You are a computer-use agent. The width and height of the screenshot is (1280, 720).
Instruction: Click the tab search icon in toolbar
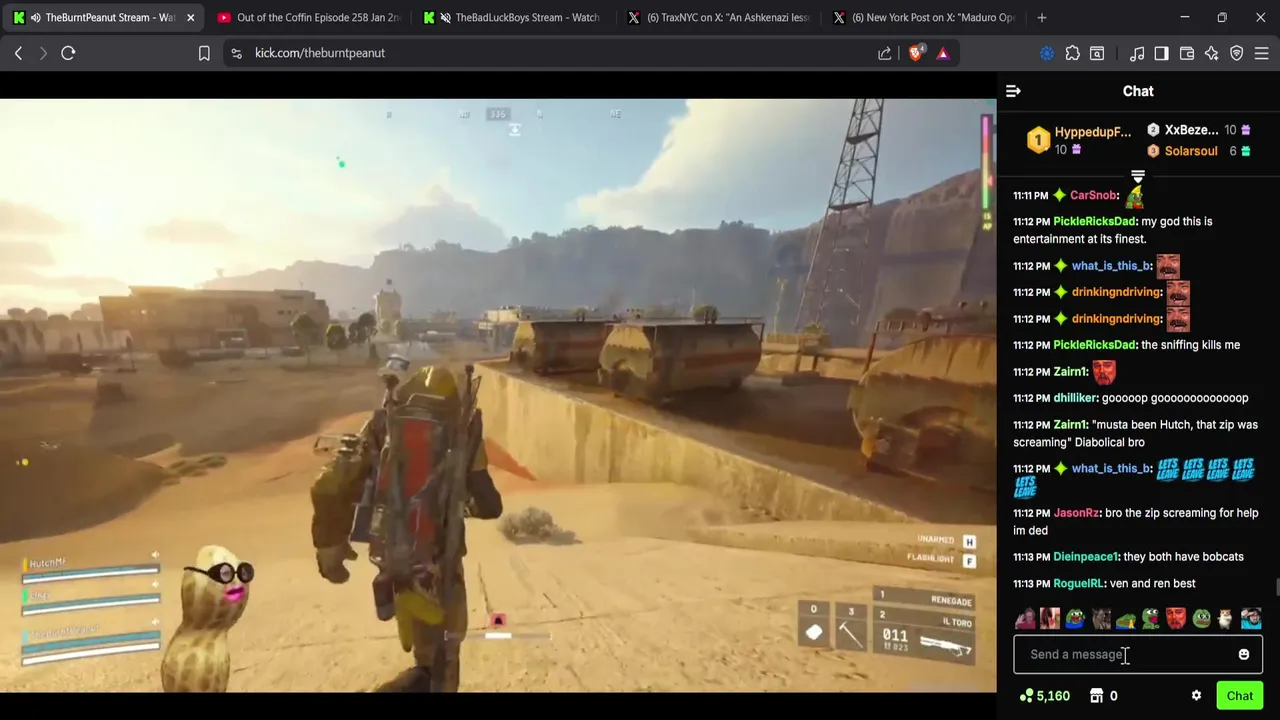click(x=1097, y=53)
